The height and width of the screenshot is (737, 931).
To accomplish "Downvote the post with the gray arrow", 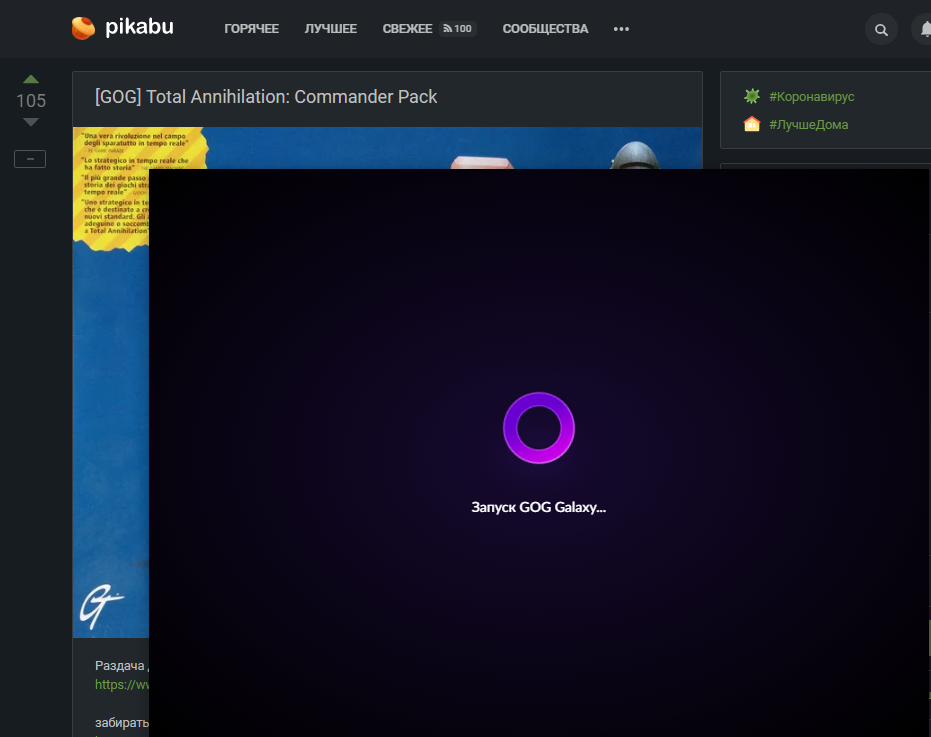I will pyautogui.click(x=31, y=122).
